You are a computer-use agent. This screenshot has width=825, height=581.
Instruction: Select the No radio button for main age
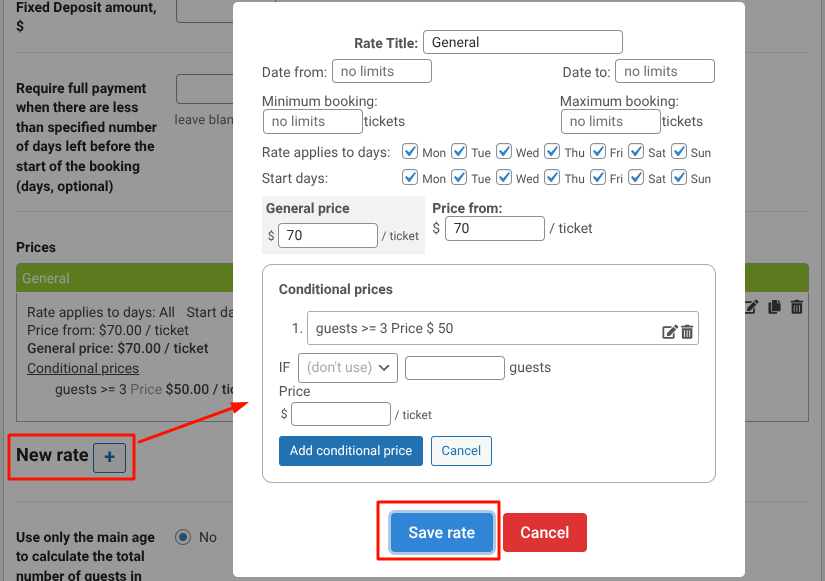click(x=183, y=537)
